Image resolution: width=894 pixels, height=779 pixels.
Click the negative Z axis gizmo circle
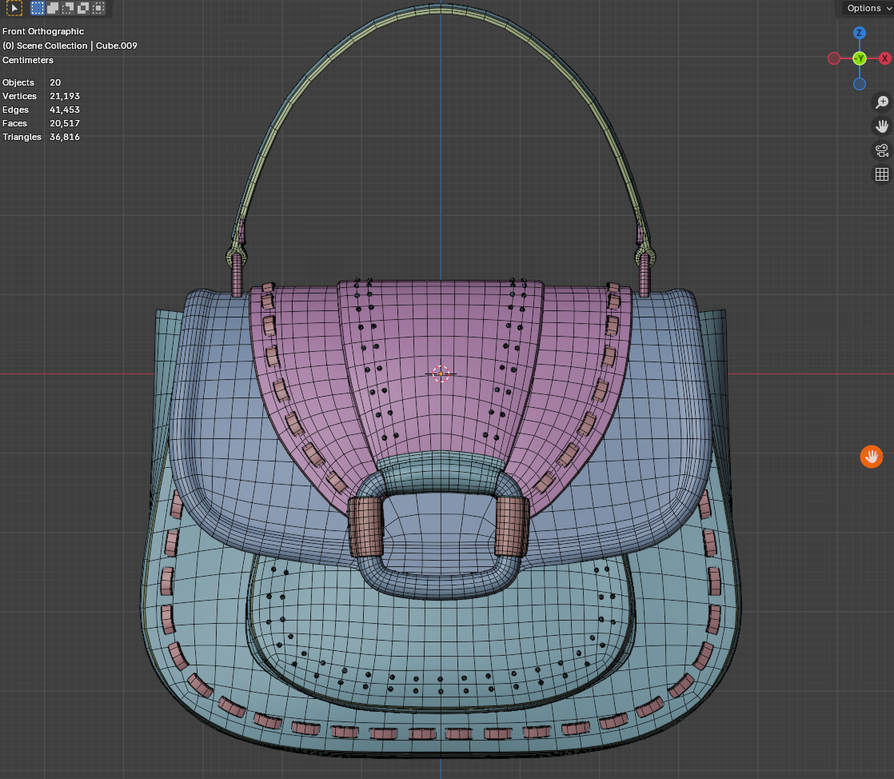[859, 84]
